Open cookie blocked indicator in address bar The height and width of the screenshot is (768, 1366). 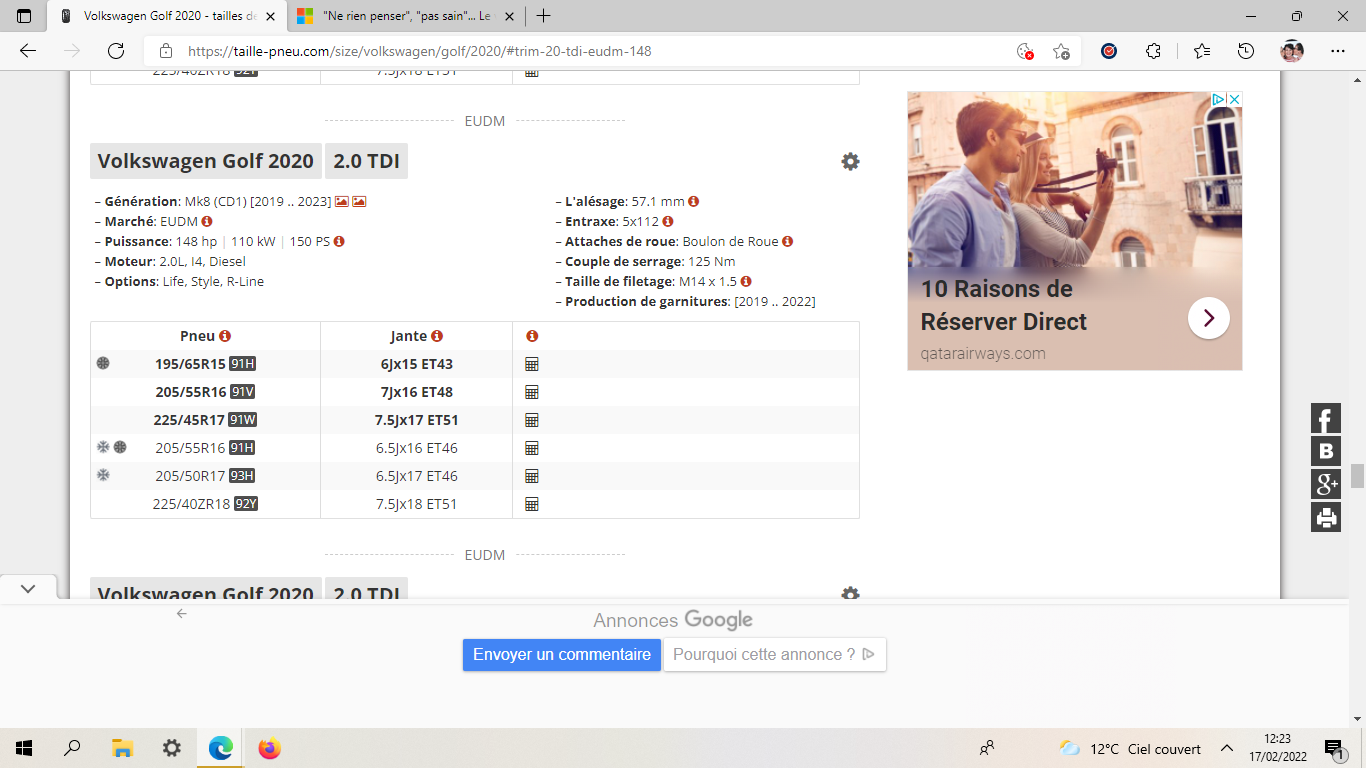1024,51
